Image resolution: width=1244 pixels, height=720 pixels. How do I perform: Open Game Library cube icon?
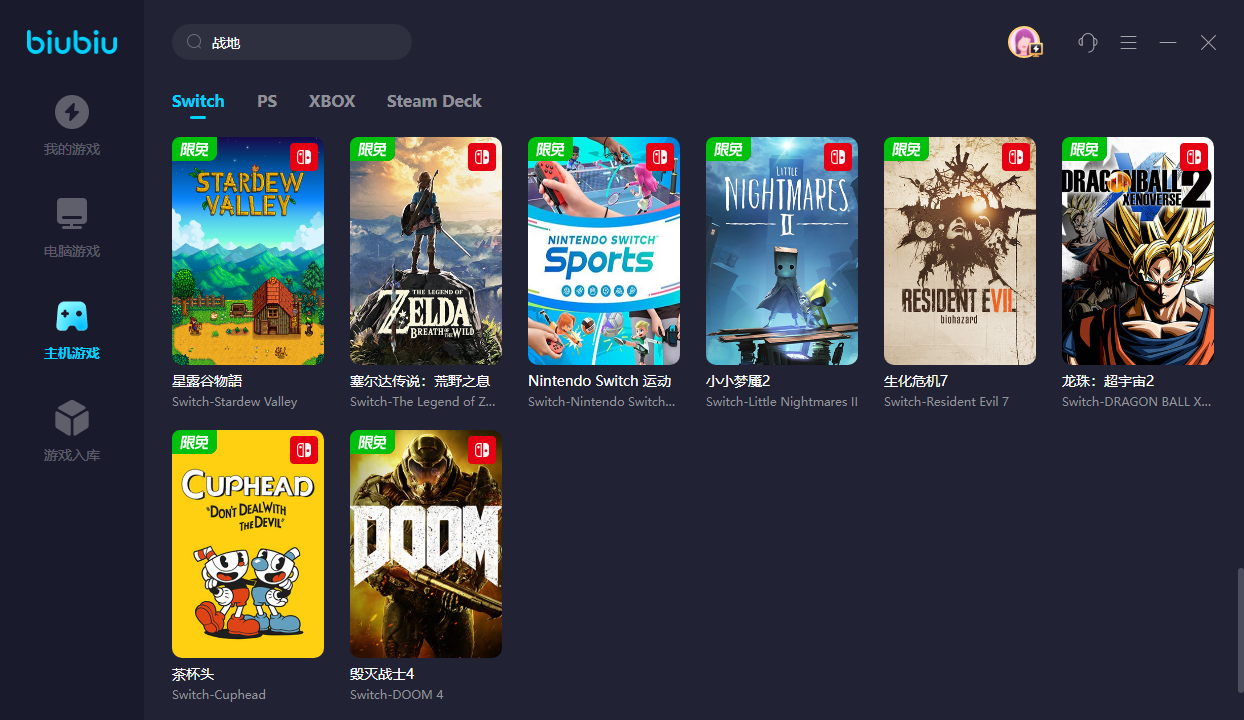(72, 418)
